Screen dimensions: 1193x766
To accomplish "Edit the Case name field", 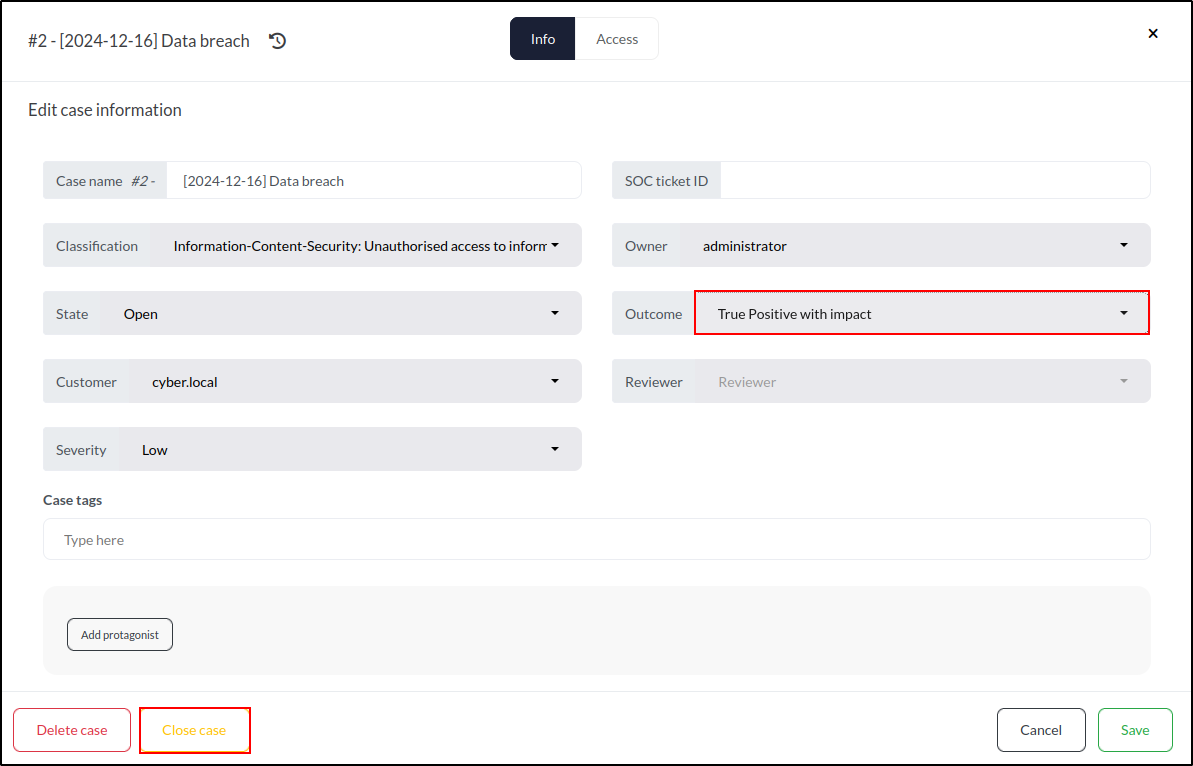I will 374,180.
